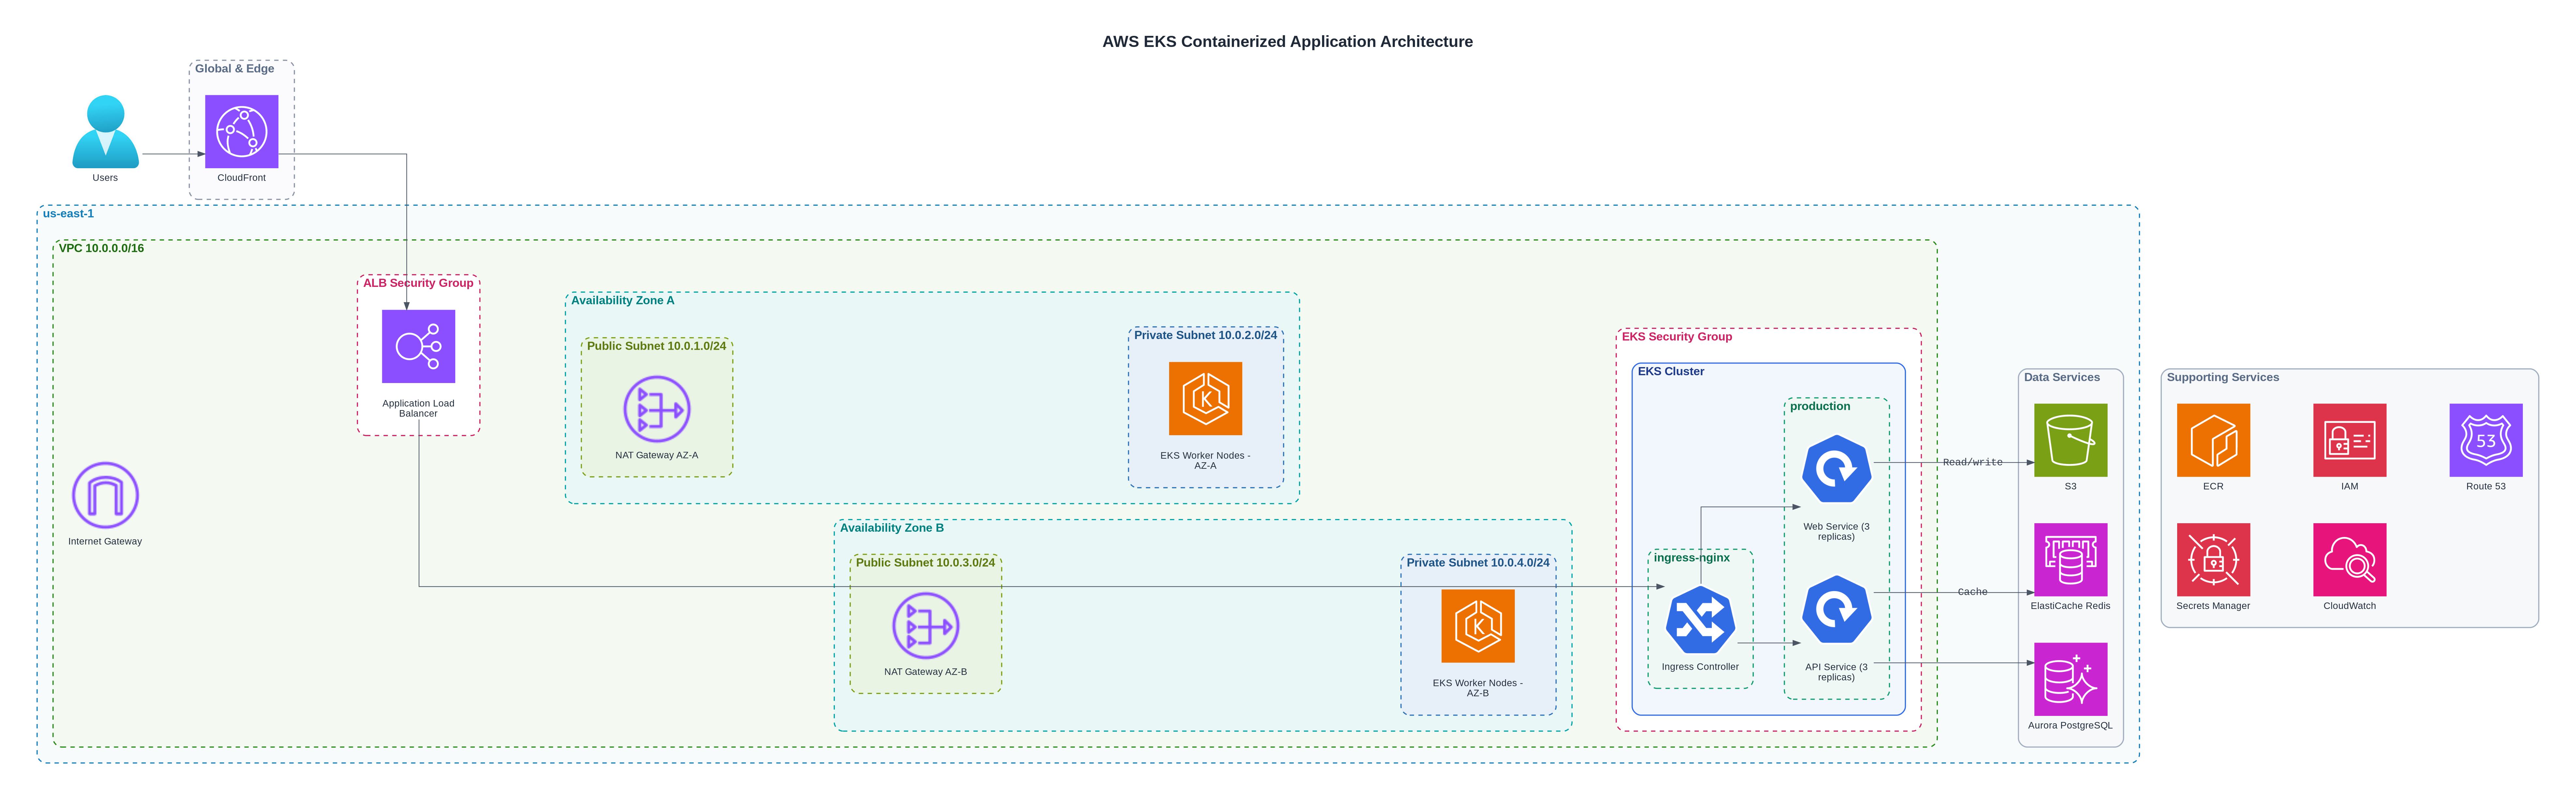
Task: Select the Aurora PostgreSQL icon
Action: tap(2070, 679)
